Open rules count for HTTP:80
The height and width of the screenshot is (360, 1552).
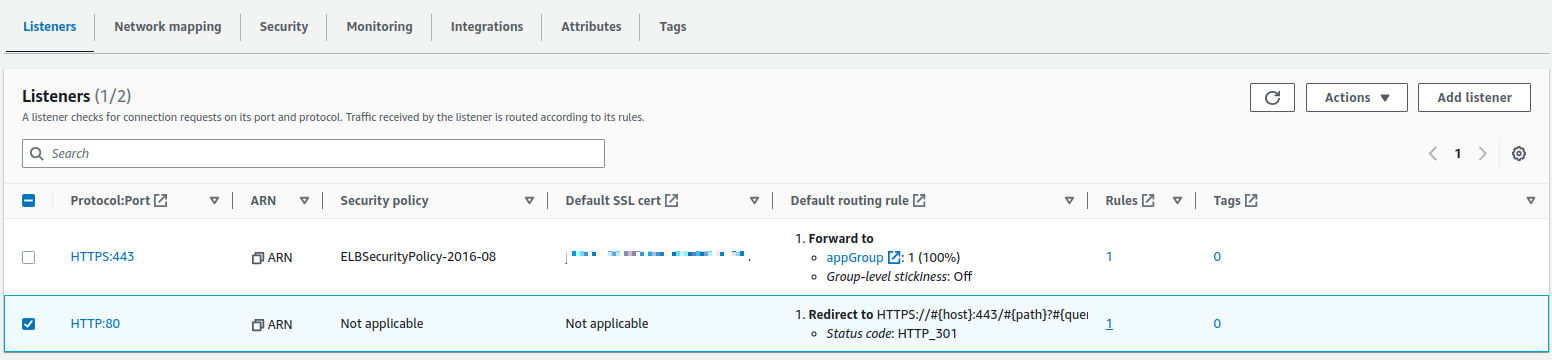click(1109, 324)
